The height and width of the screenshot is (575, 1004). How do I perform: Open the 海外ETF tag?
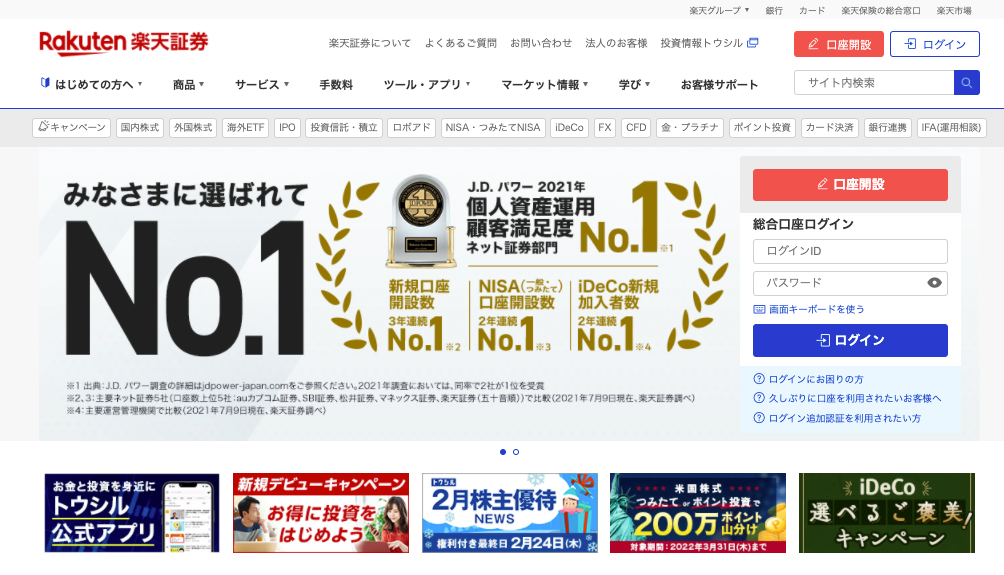(245, 127)
